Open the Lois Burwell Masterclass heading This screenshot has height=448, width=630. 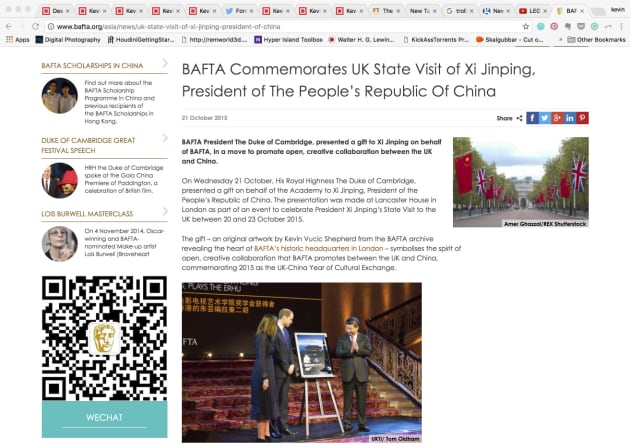point(87,214)
